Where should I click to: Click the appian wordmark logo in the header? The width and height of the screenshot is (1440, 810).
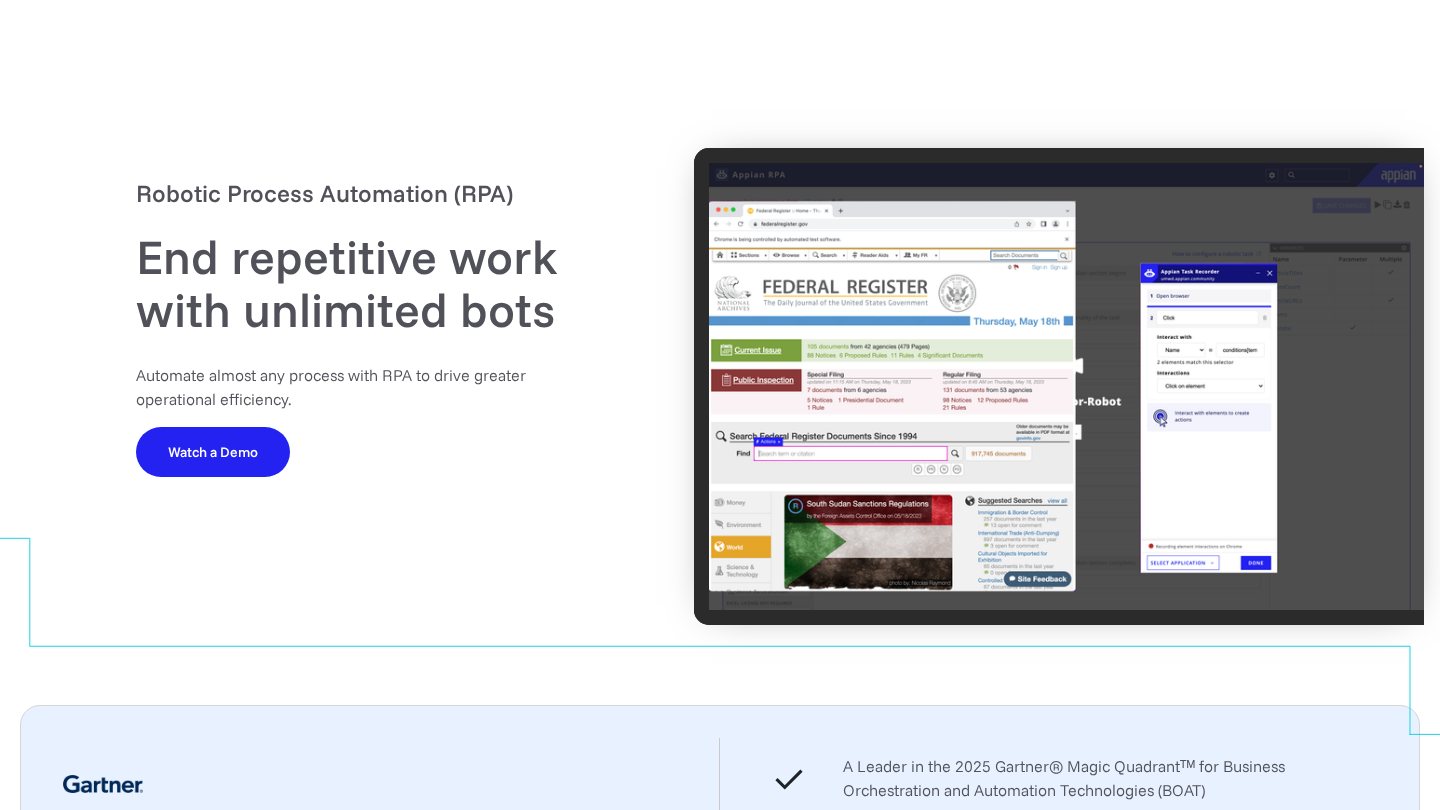point(1397,175)
